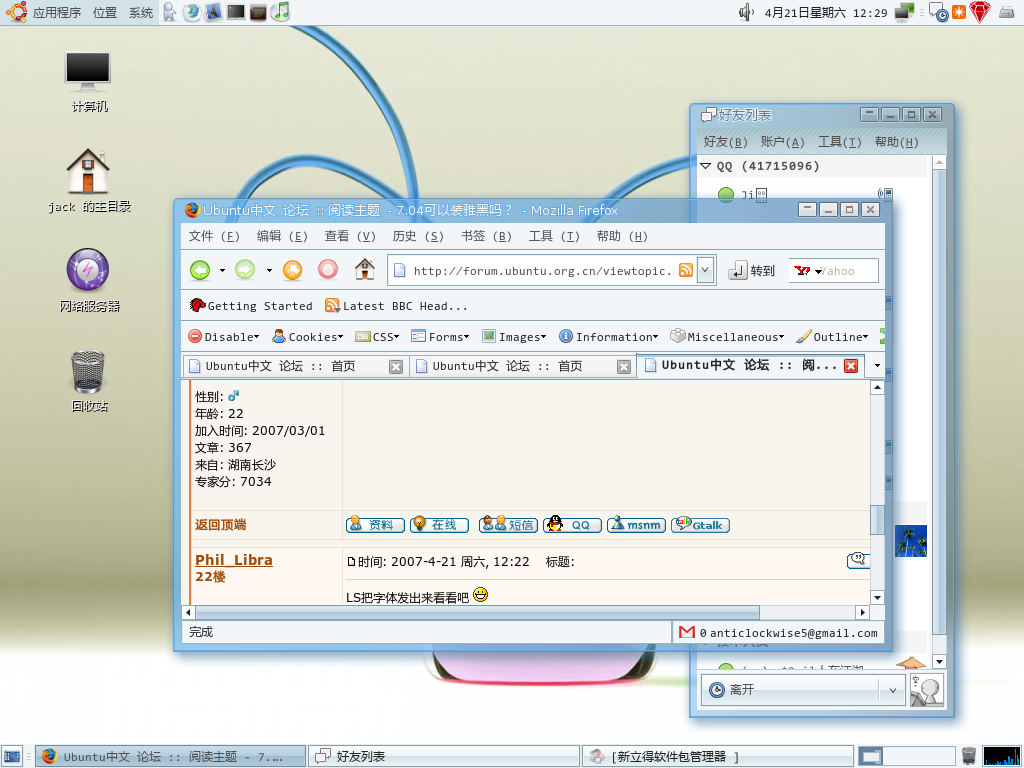The image size is (1024, 768).
Task: Click the Yahoo search engine icon
Action: tap(803, 270)
